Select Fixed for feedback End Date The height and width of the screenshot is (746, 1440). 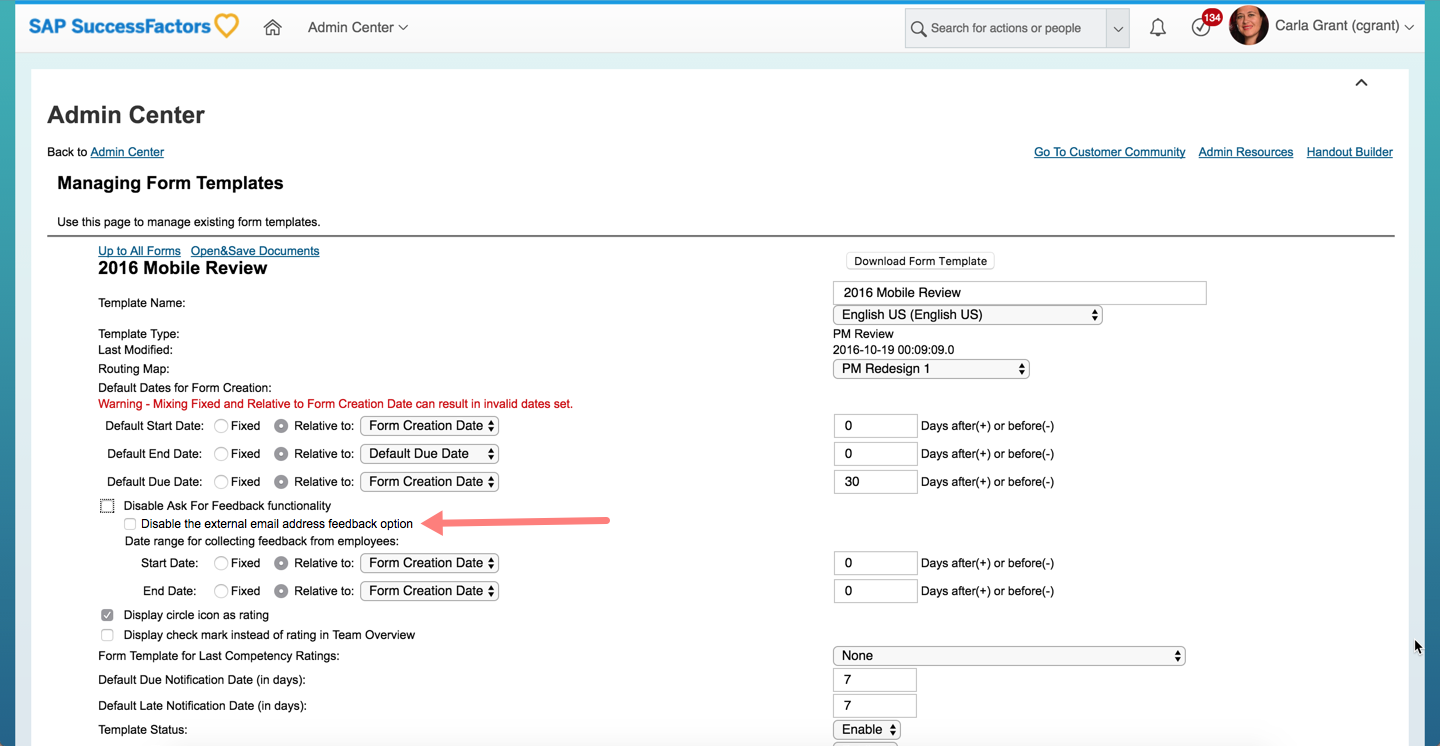221,591
